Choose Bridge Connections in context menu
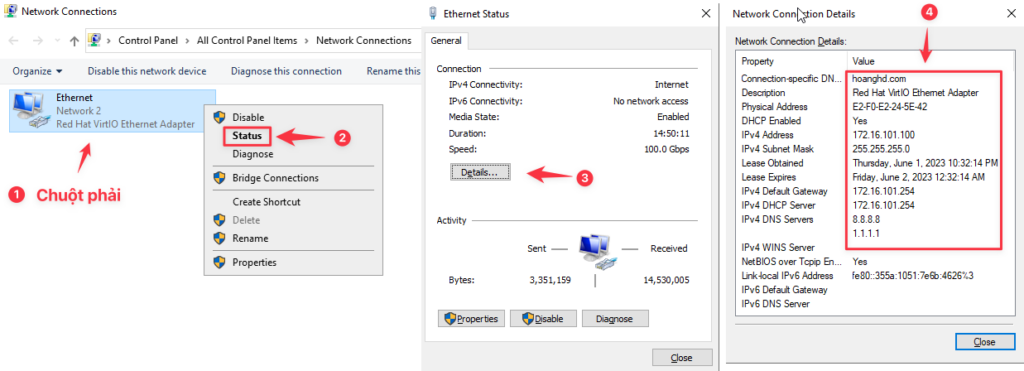The height and width of the screenshot is (371, 1024). pos(276,178)
